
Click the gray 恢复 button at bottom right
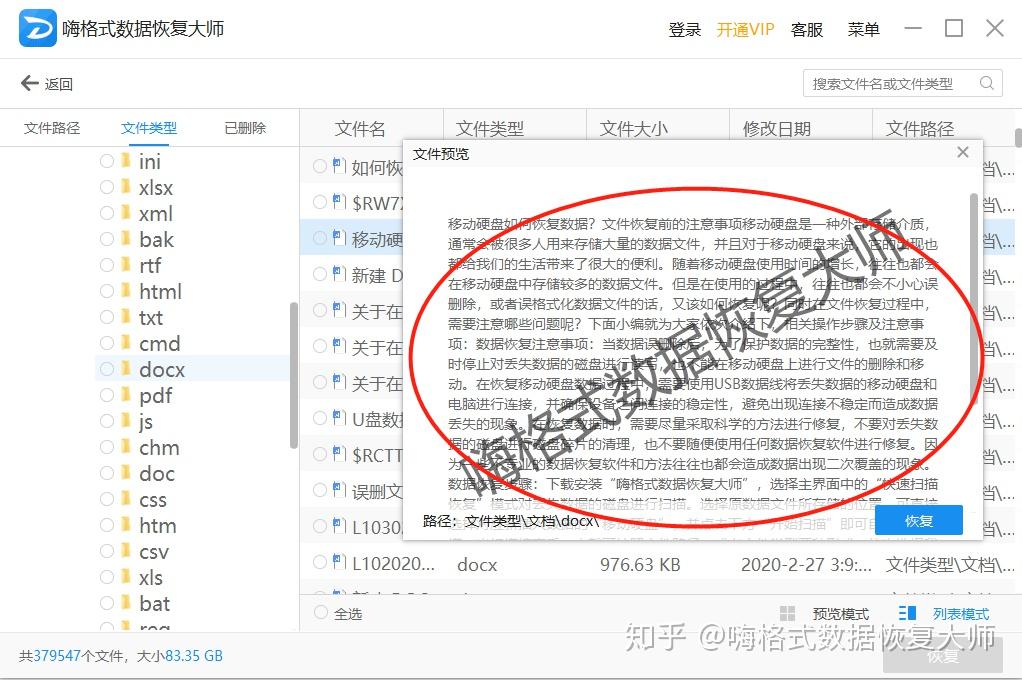pos(942,655)
